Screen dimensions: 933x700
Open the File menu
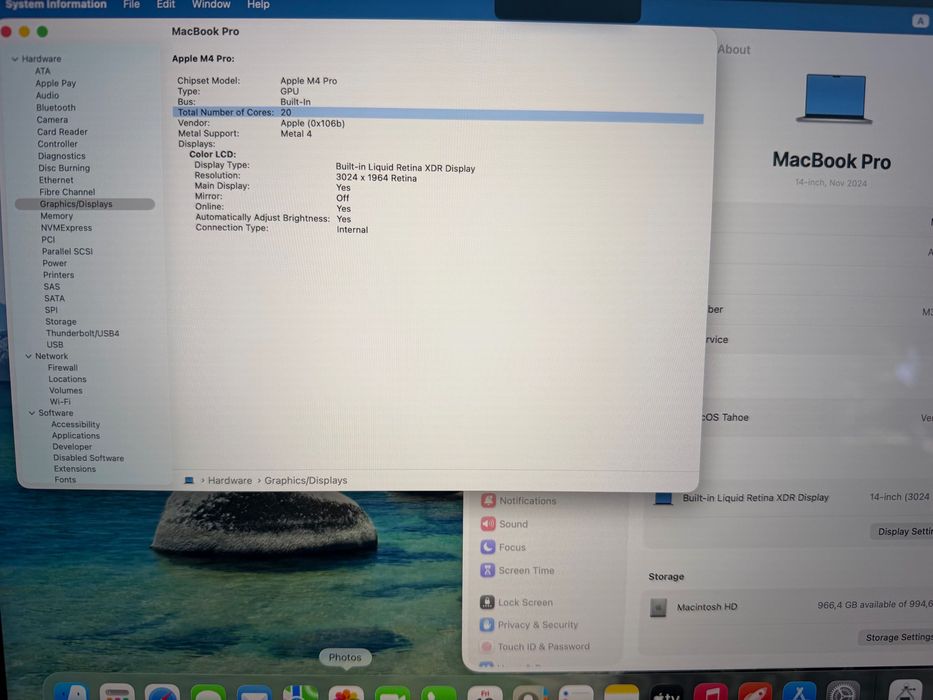[132, 5]
